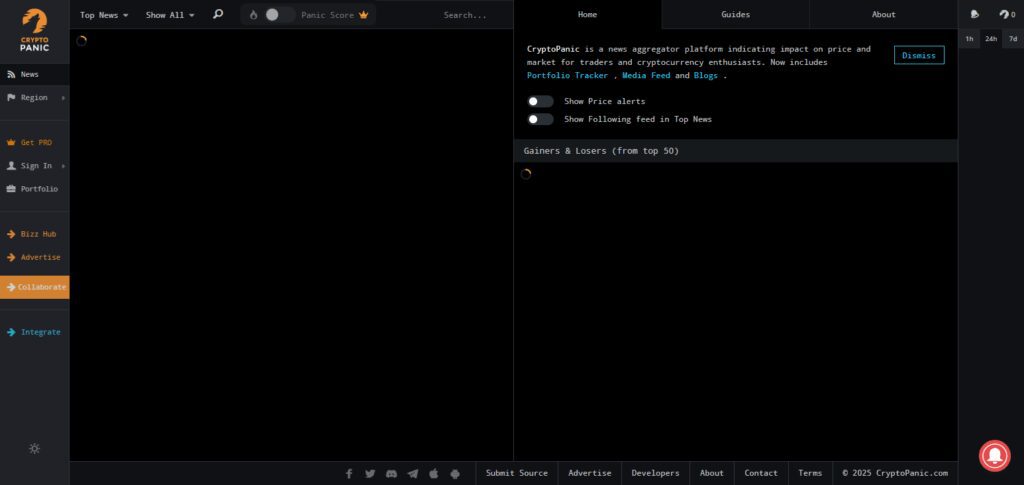Open the Top News dropdown

coord(104,15)
